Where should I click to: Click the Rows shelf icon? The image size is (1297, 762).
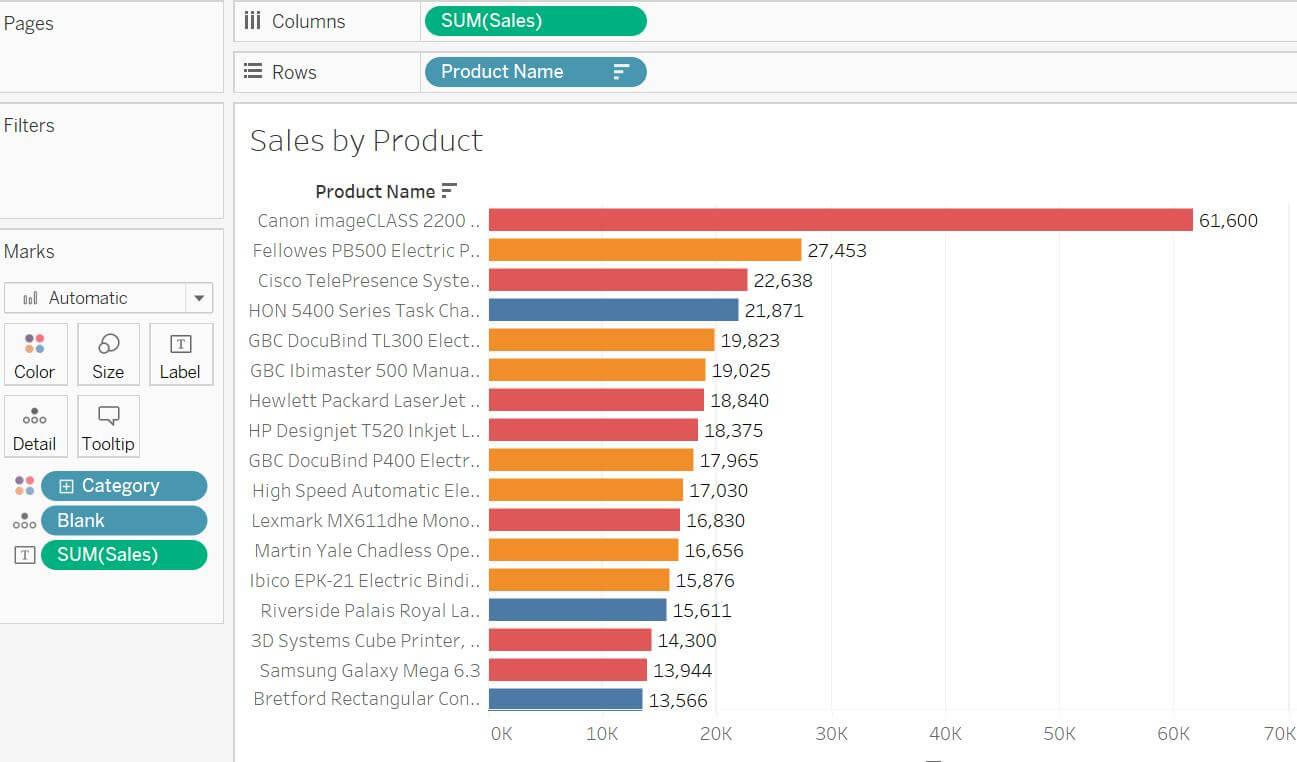pos(253,72)
